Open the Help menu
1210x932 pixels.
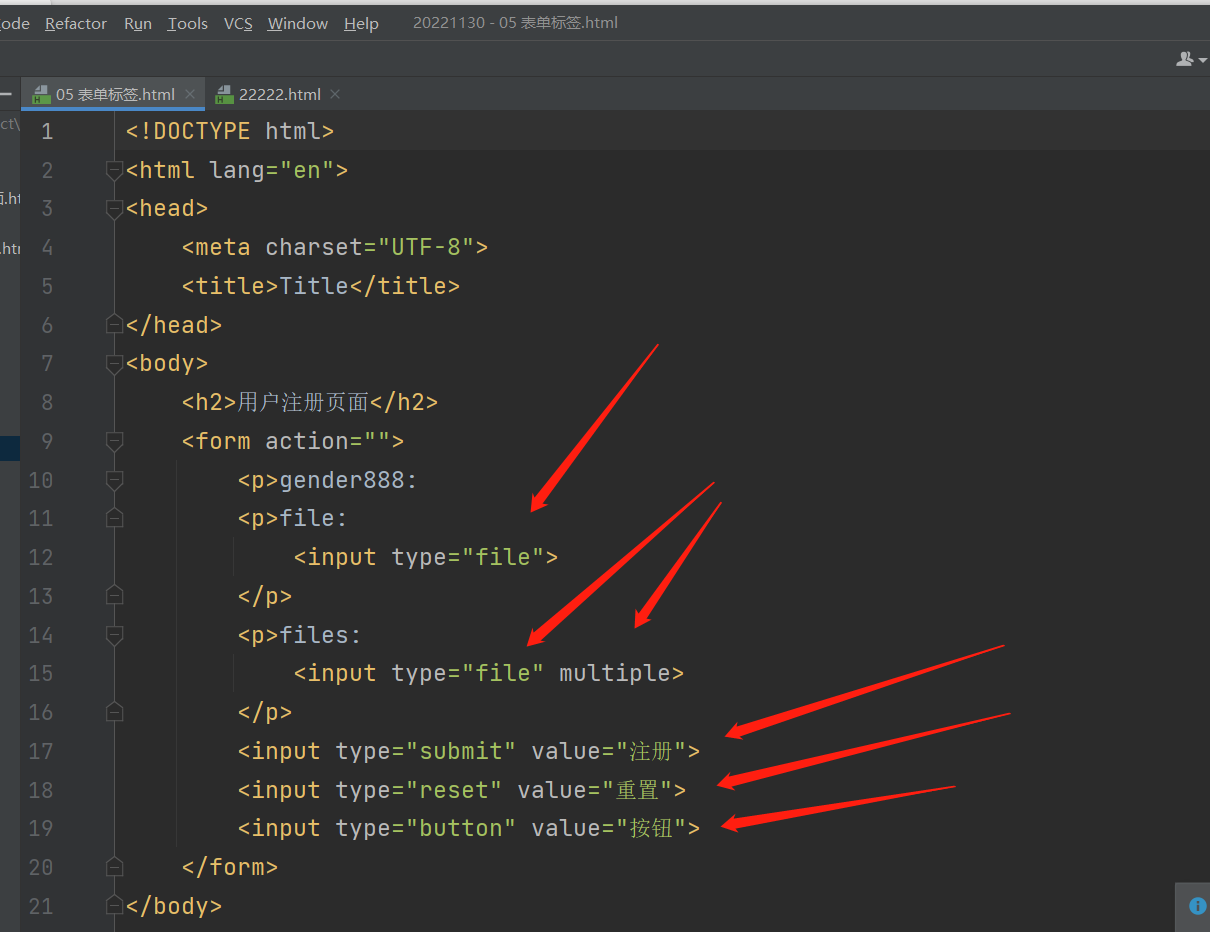[361, 23]
